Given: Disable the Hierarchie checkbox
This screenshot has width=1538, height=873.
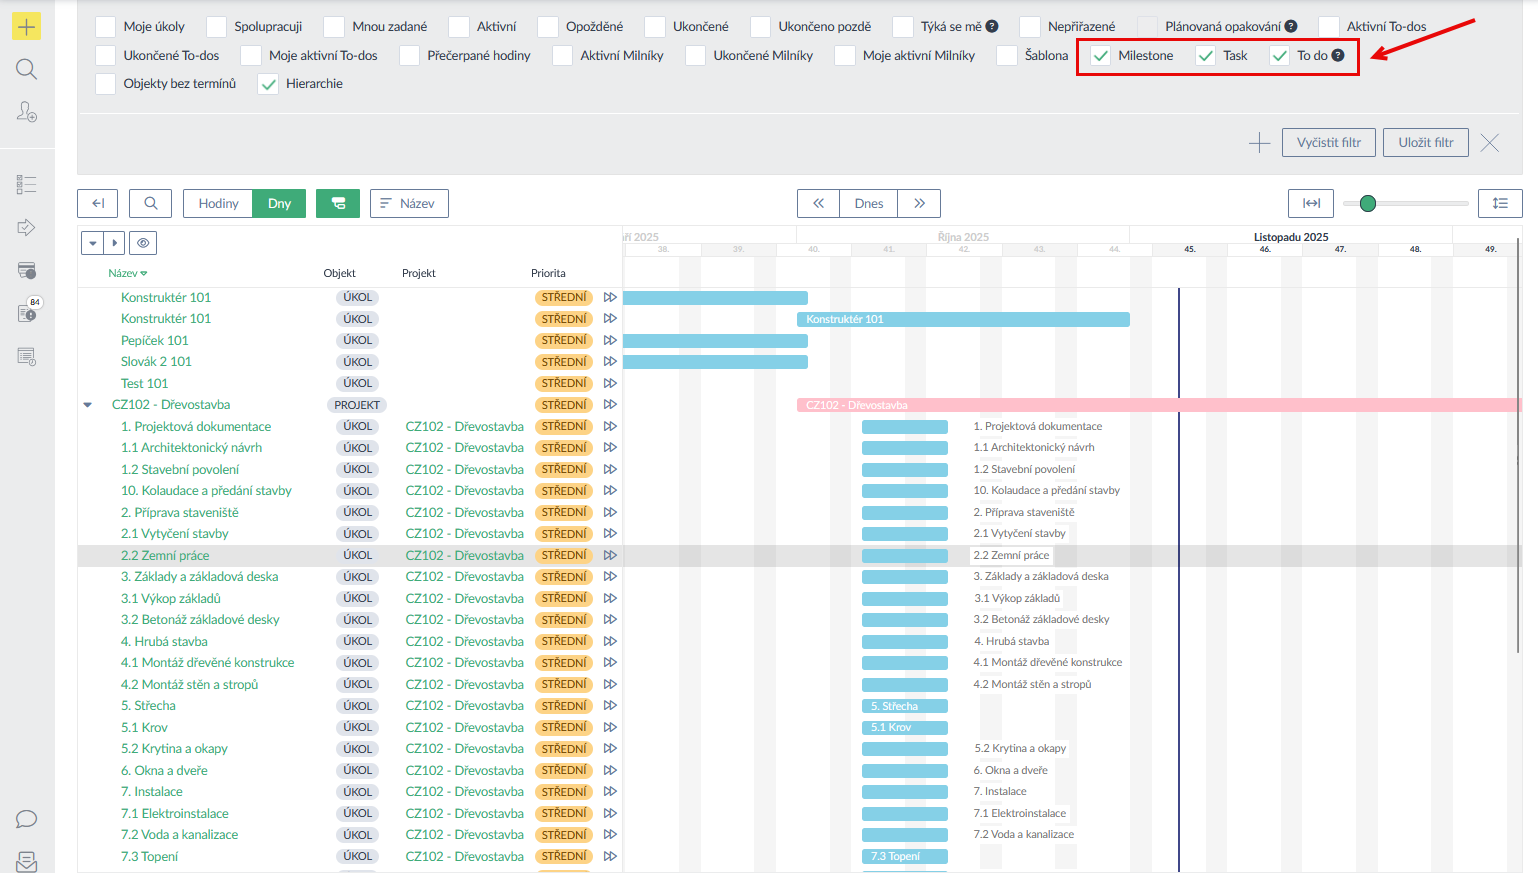Looking at the screenshot, I should pyautogui.click(x=268, y=84).
